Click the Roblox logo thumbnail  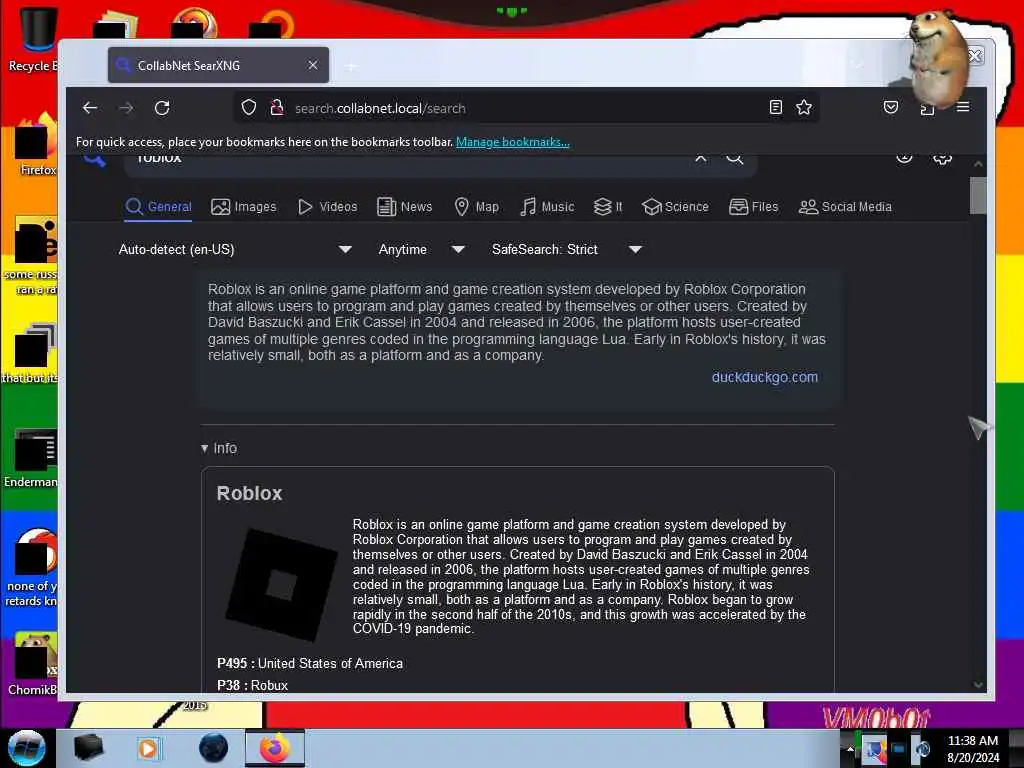click(281, 584)
